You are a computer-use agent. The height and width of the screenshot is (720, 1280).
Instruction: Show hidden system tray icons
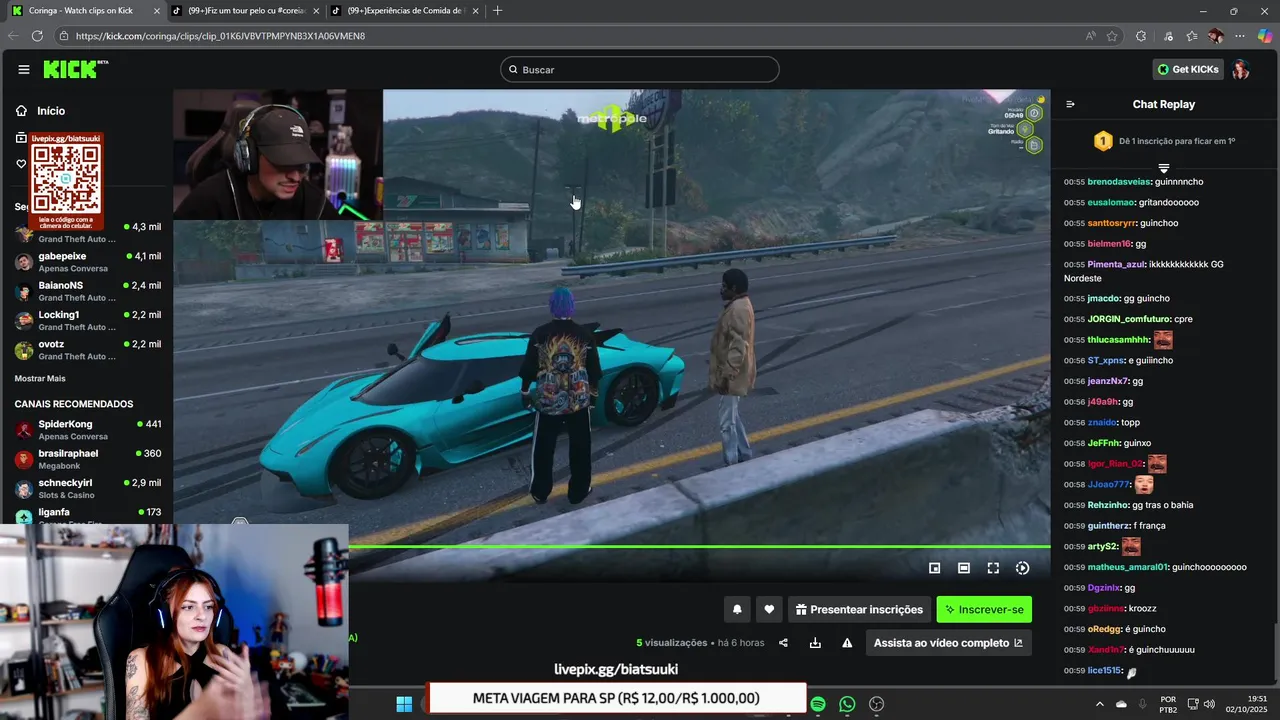point(1100,704)
